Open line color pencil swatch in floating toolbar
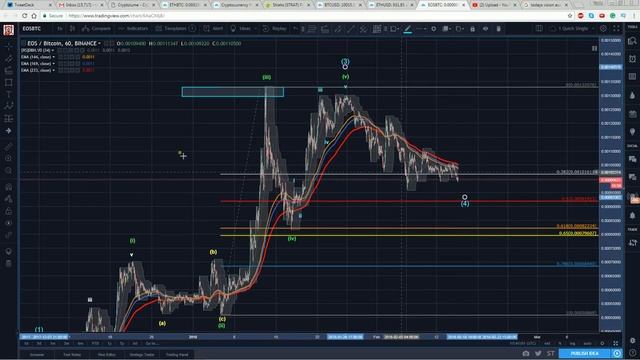The height and width of the screenshot is (360, 640). 407,29
